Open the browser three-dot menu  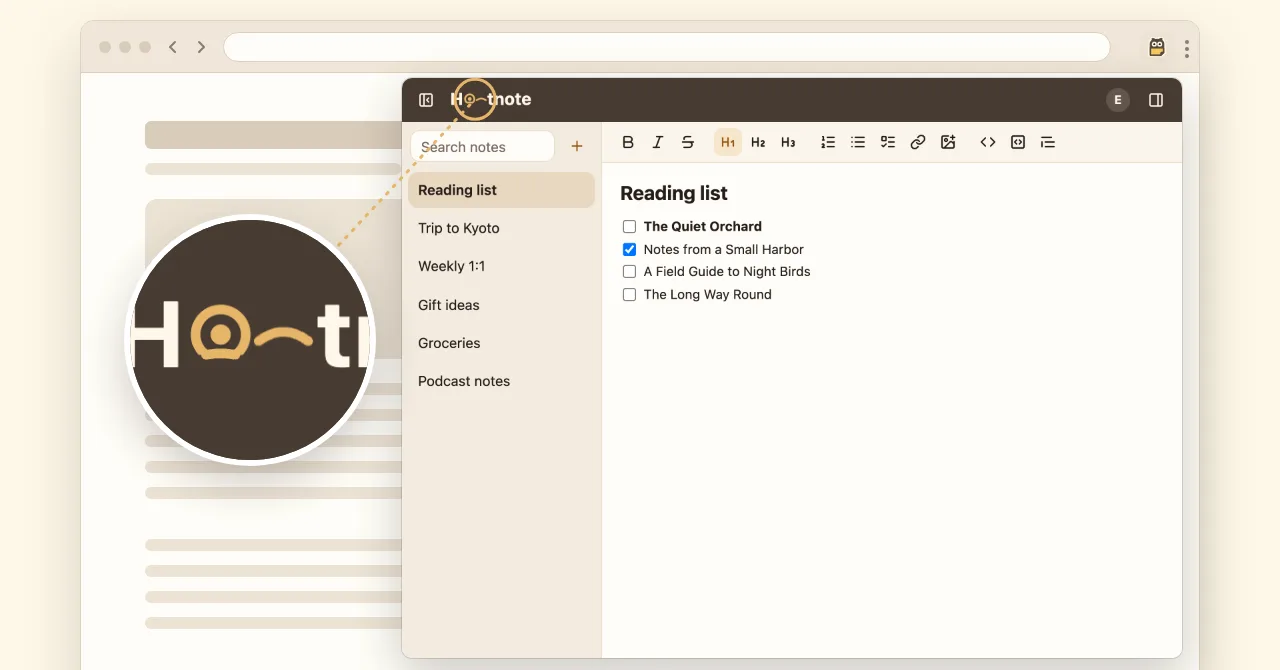click(1187, 48)
